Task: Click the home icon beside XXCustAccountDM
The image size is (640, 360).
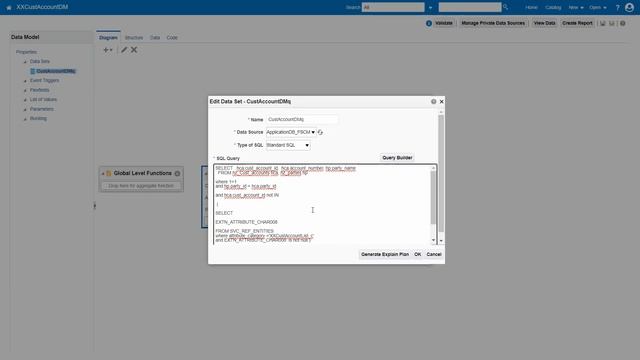Action: point(9,7)
